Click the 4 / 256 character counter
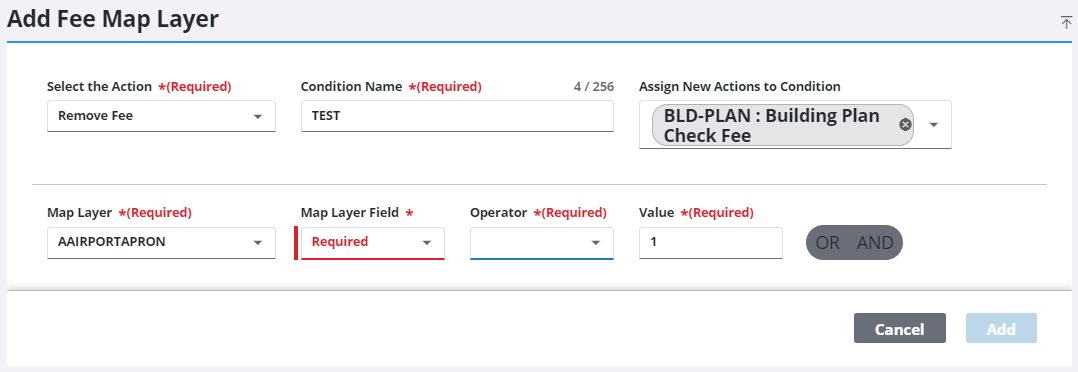Image resolution: width=1078 pixels, height=372 pixels. (x=593, y=87)
